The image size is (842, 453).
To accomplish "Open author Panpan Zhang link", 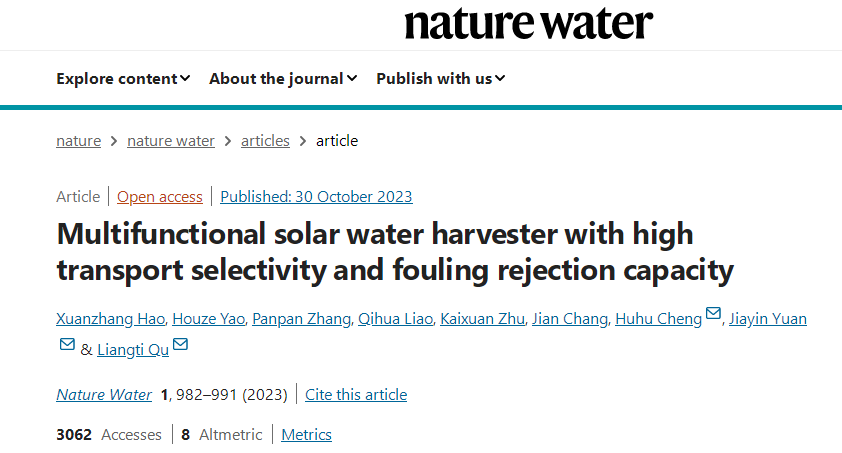I will coord(301,319).
